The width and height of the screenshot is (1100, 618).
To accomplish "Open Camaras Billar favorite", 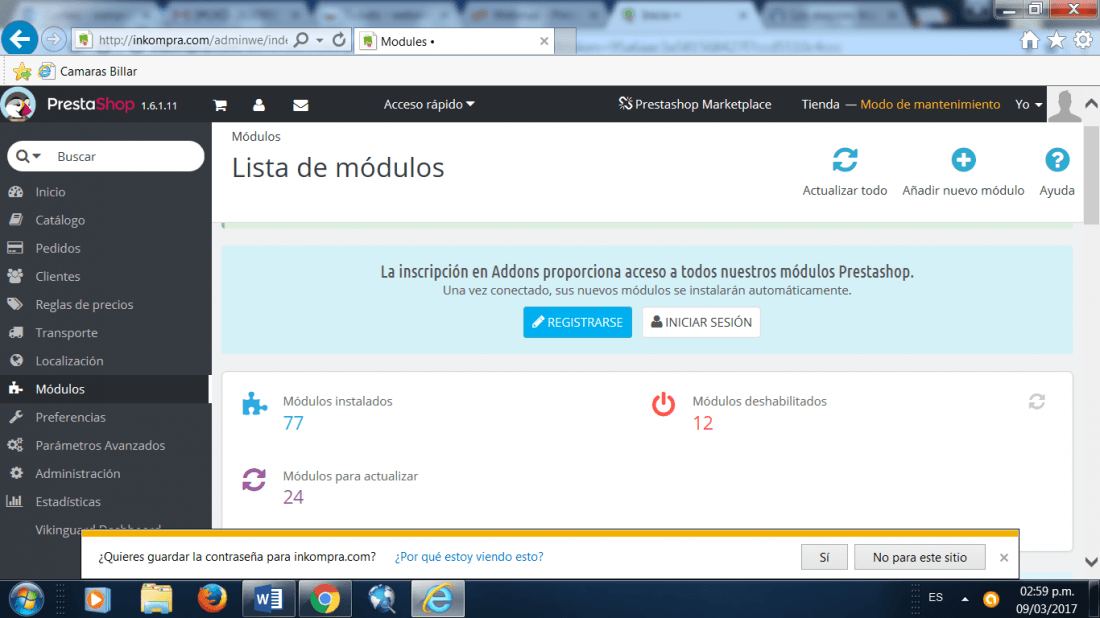I will point(88,71).
